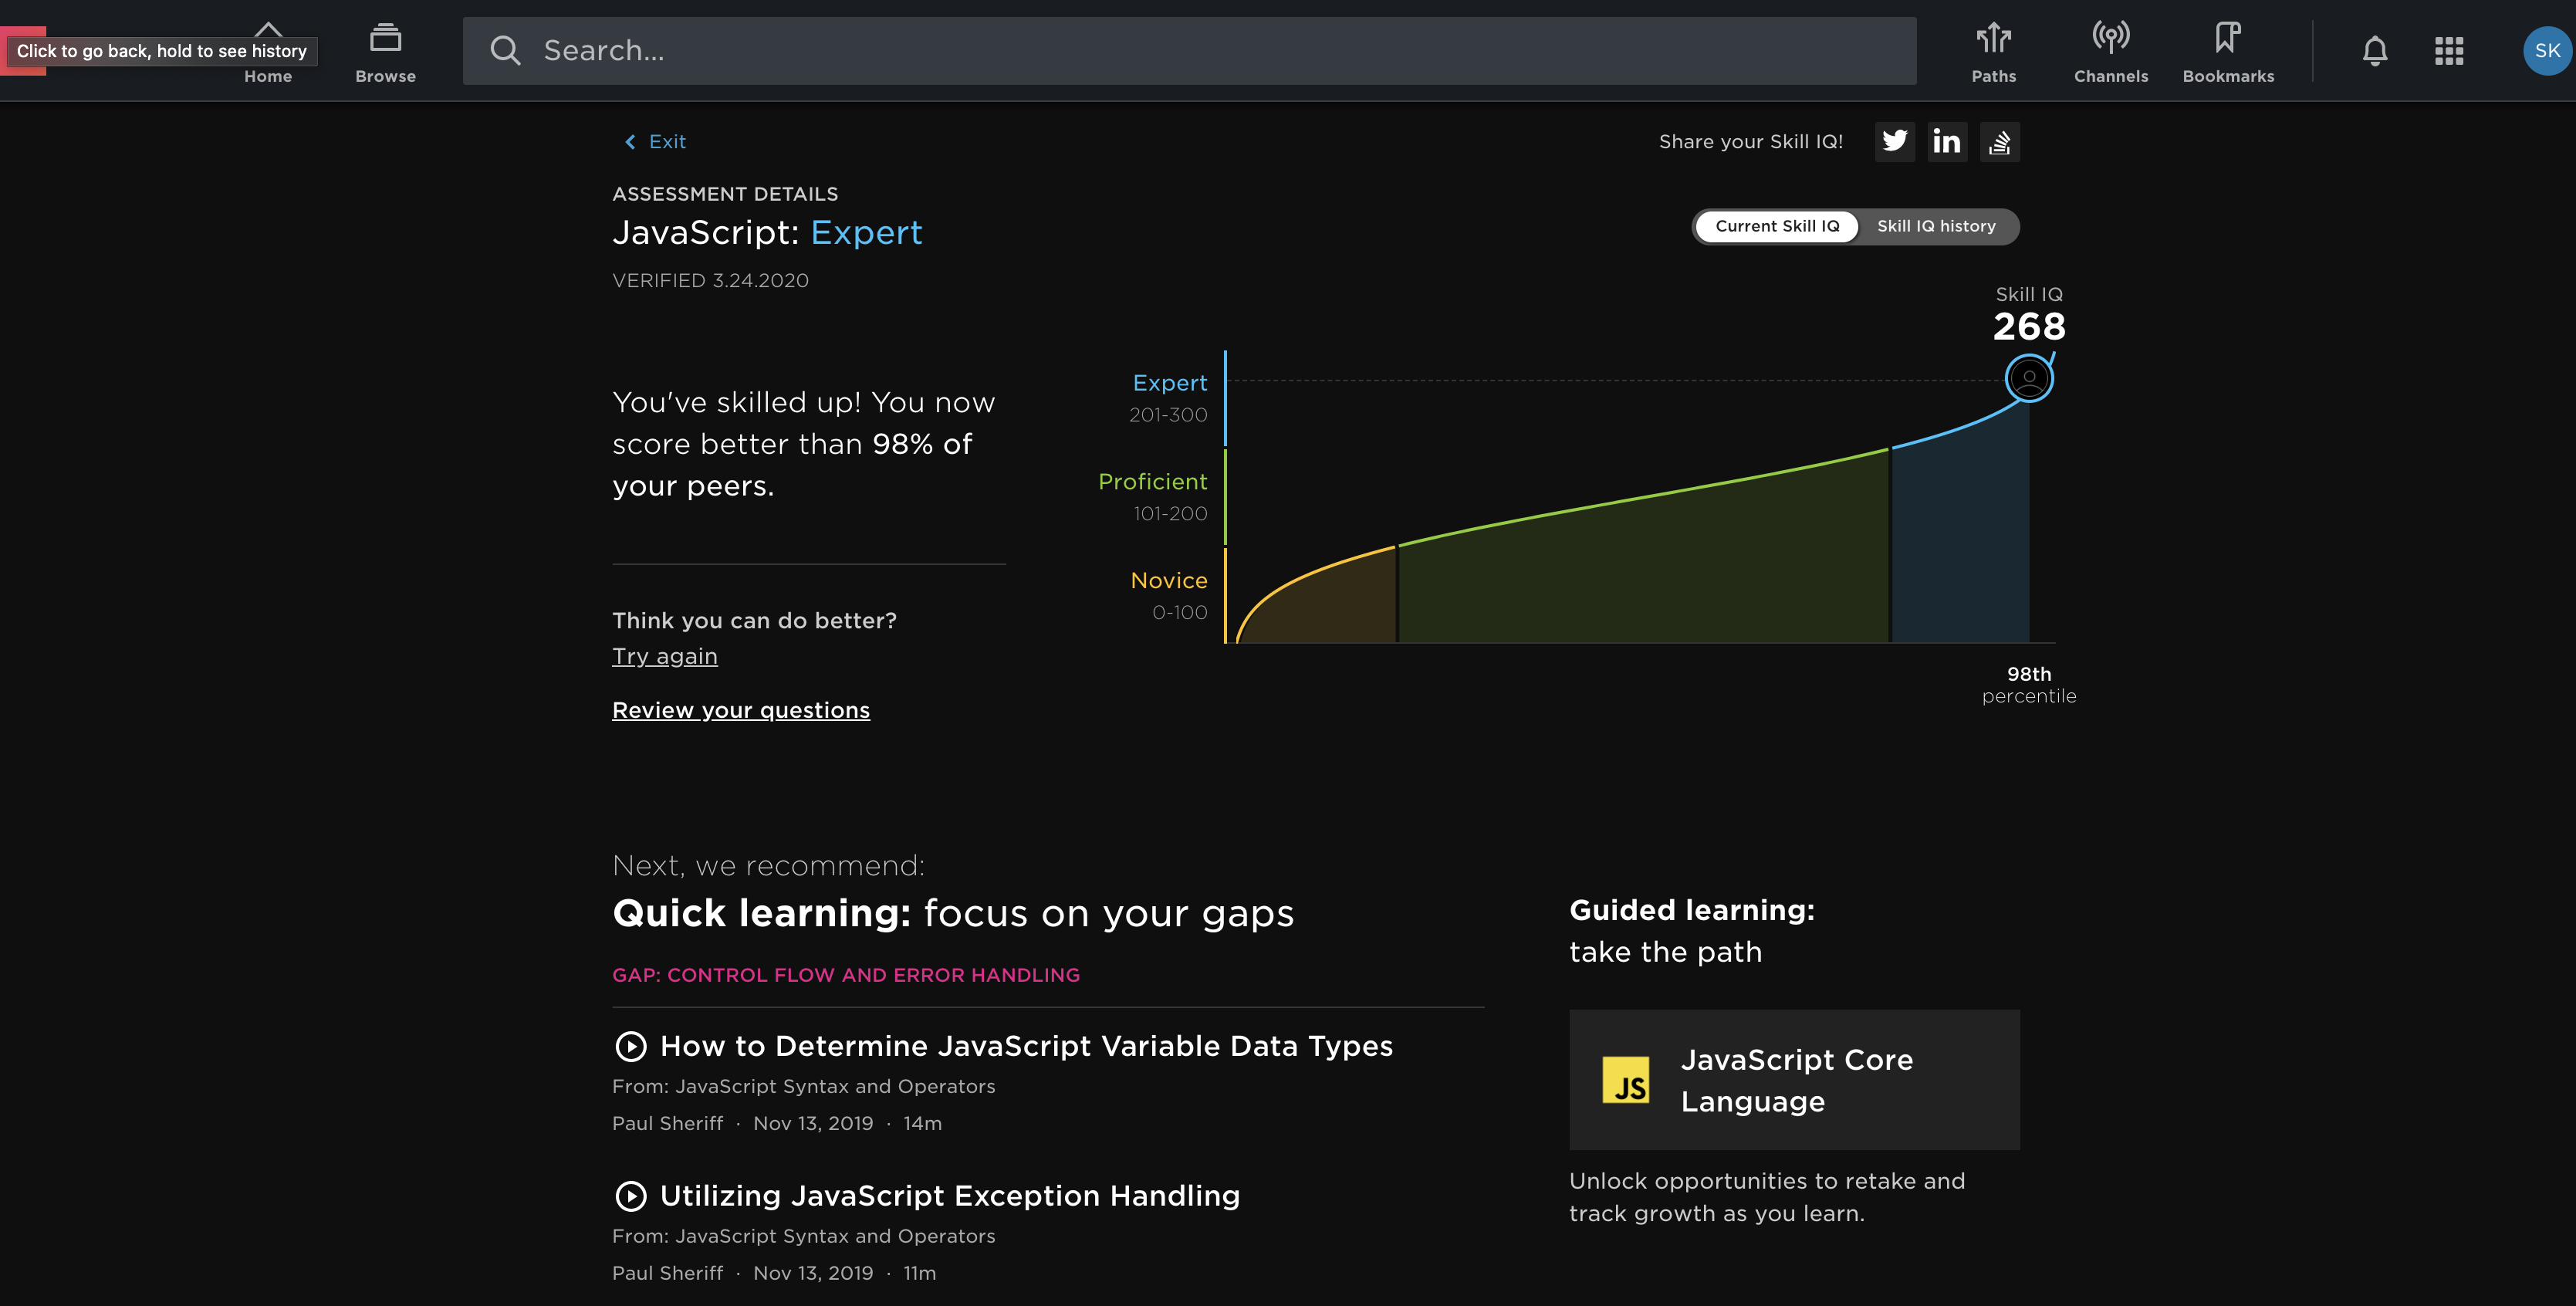Viewport: 2576px width, 1306px height.
Task: Open the Channels section
Action: (x=2110, y=52)
